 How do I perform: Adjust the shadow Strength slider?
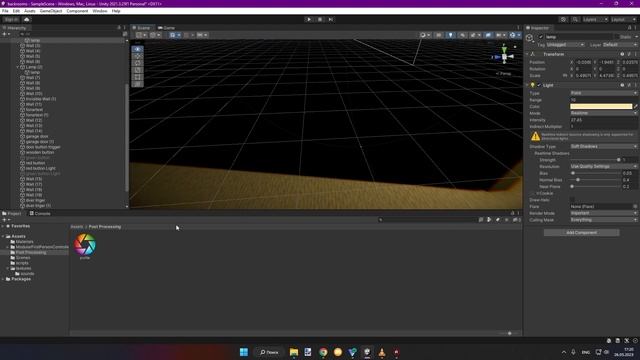pyautogui.click(x=595, y=160)
